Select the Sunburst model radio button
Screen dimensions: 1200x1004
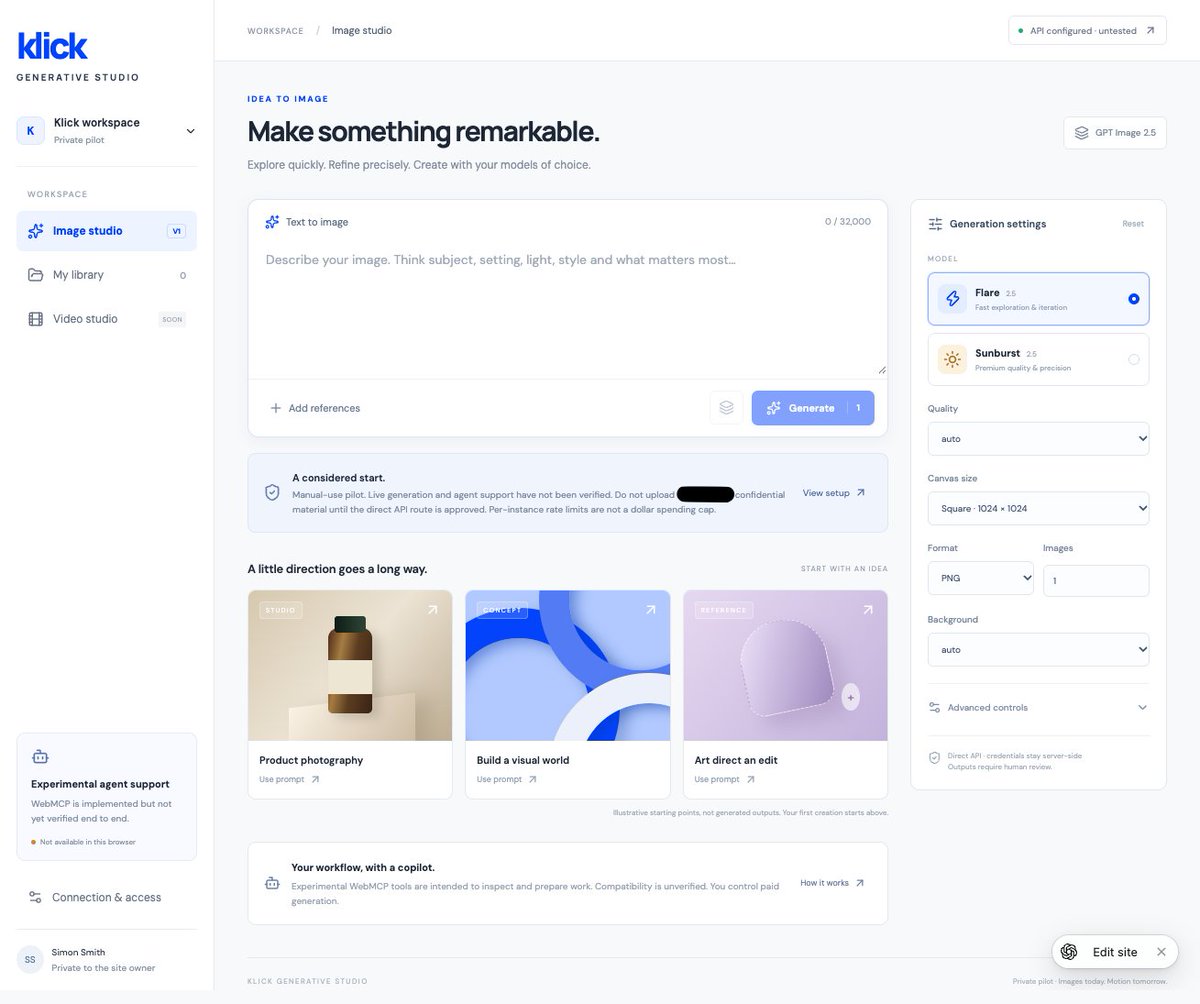[1133, 360]
